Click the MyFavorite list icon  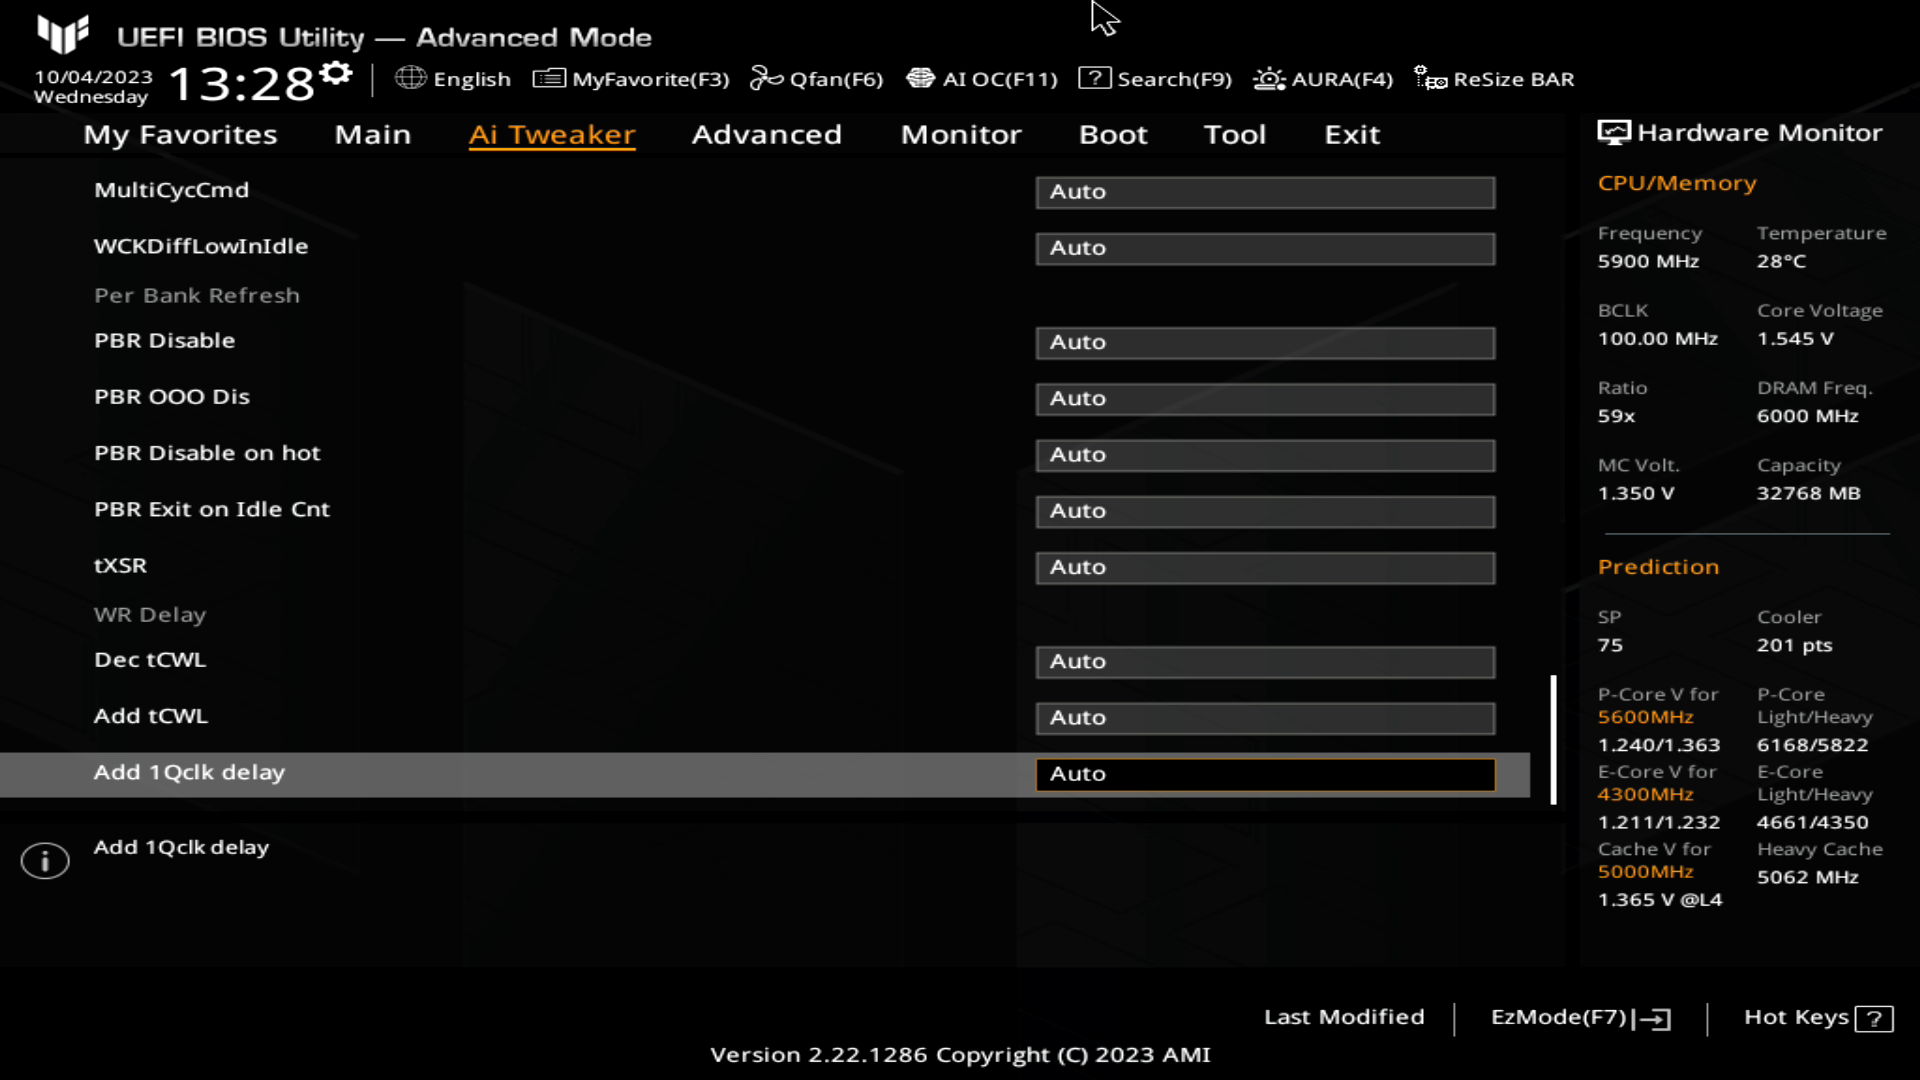pyautogui.click(x=549, y=78)
